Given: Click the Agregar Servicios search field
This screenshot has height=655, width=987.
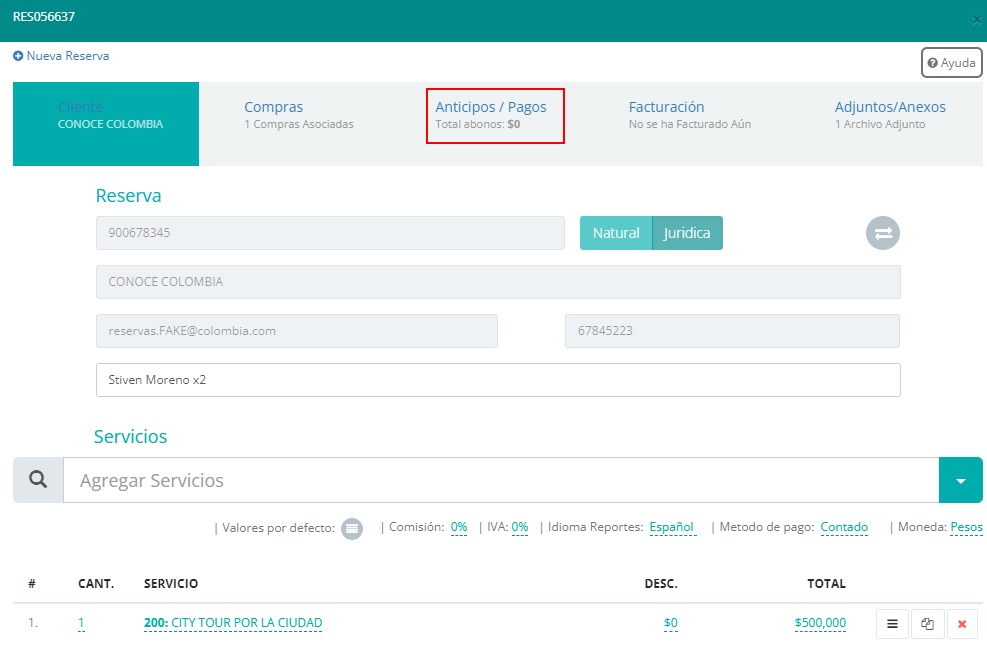Looking at the screenshot, I should 501,480.
